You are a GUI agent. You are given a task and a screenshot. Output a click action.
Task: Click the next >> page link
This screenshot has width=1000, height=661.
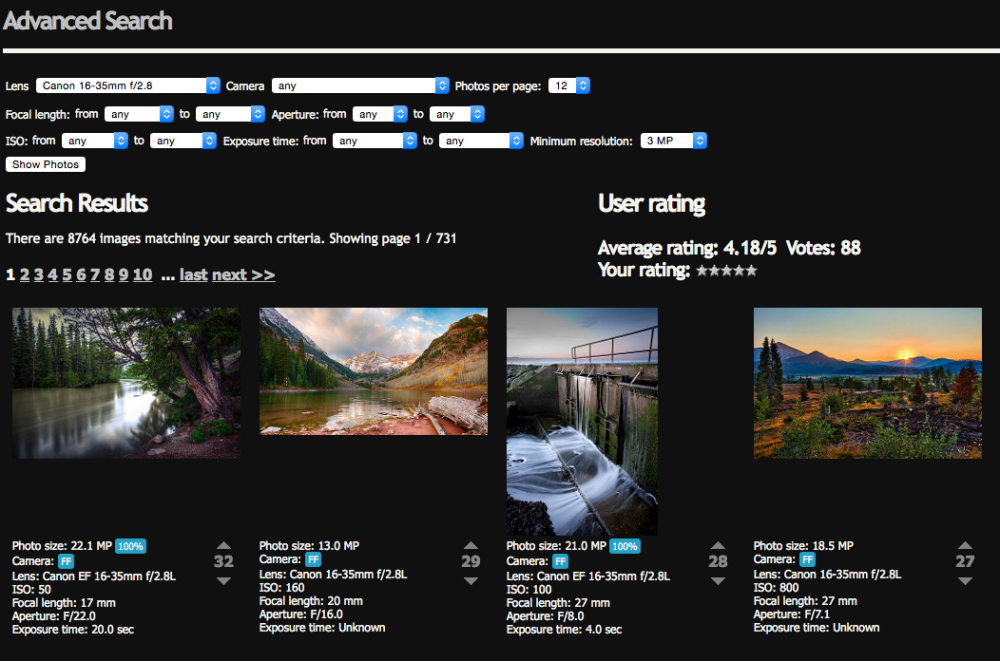coord(244,275)
